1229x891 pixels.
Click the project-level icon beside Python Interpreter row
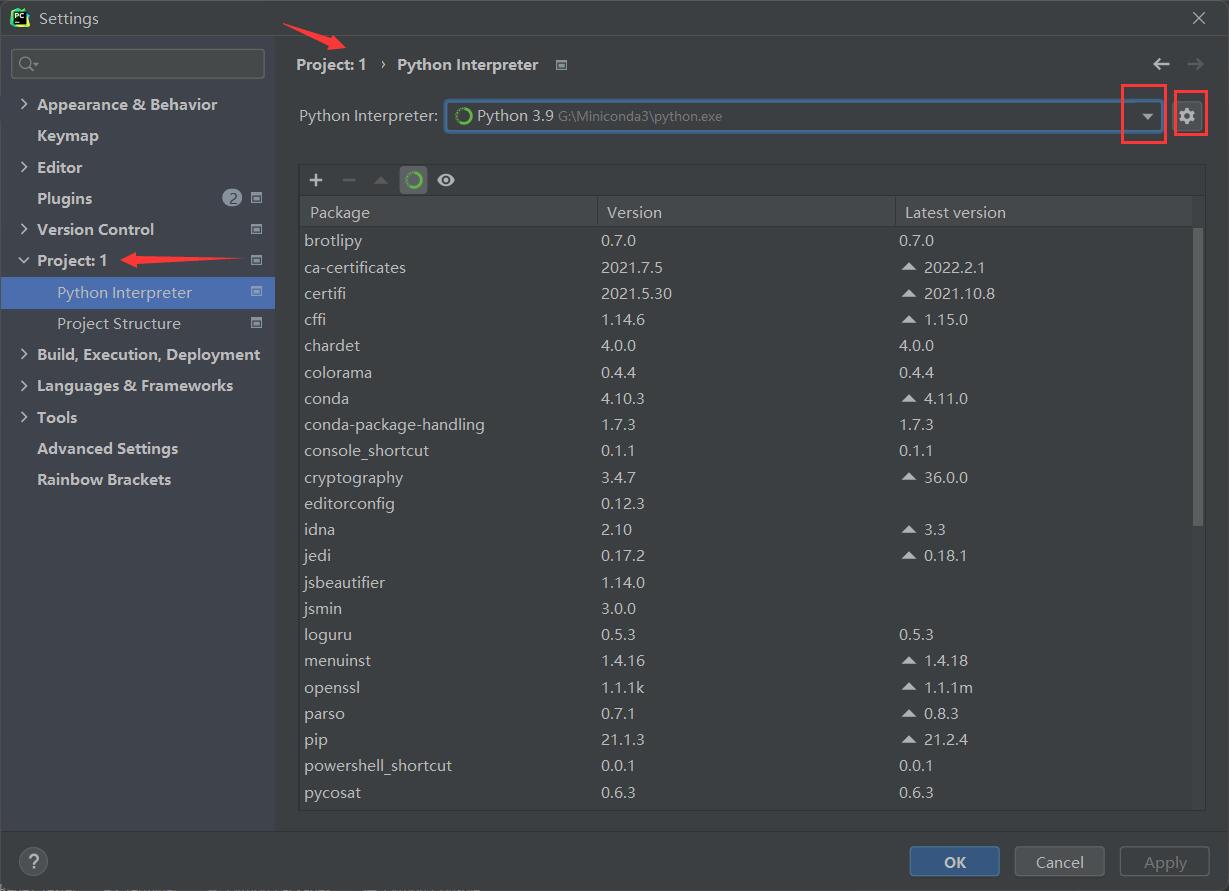(256, 292)
